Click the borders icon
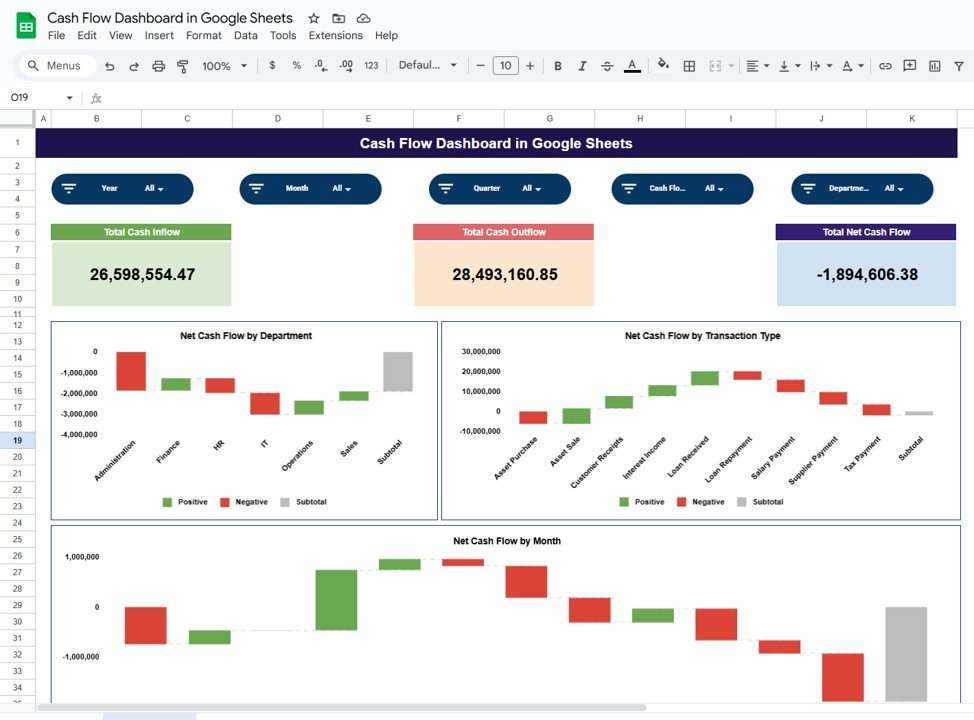Image resolution: width=974 pixels, height=720 pixels. [x=689, y=66]
